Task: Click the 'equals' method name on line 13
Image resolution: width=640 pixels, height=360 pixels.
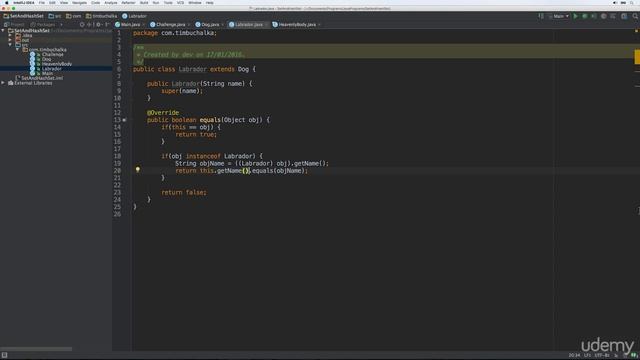Action: pos(210,120)
